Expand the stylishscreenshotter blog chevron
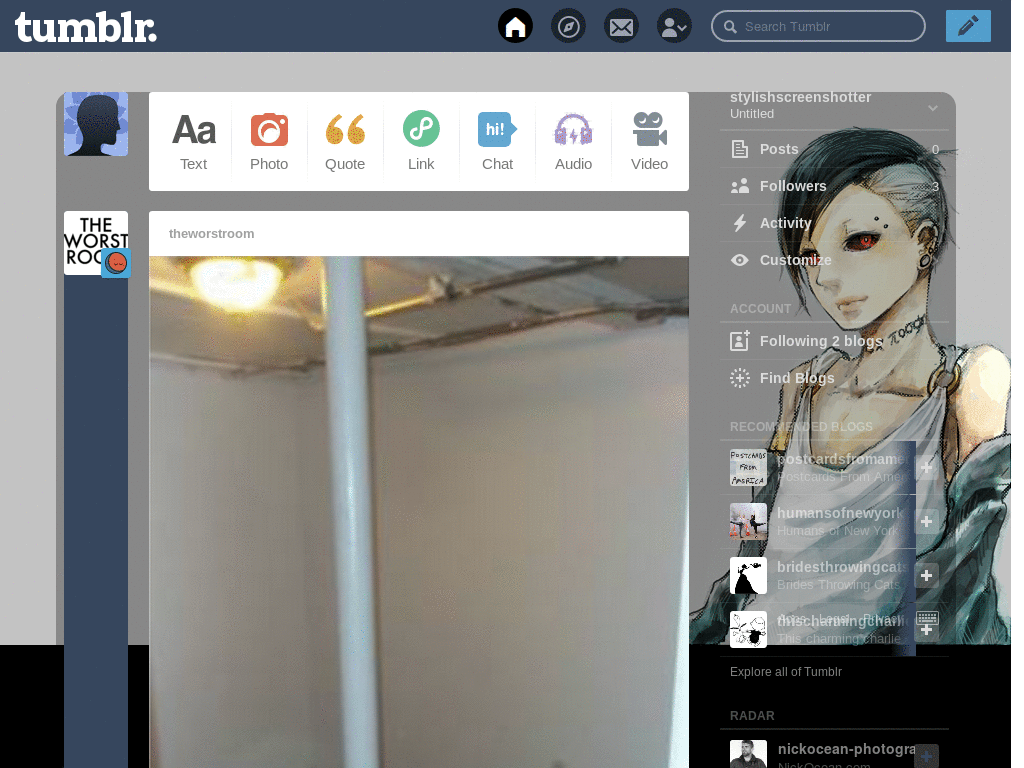Screen dimensions: 1024x768 click(x=933, y=108)
